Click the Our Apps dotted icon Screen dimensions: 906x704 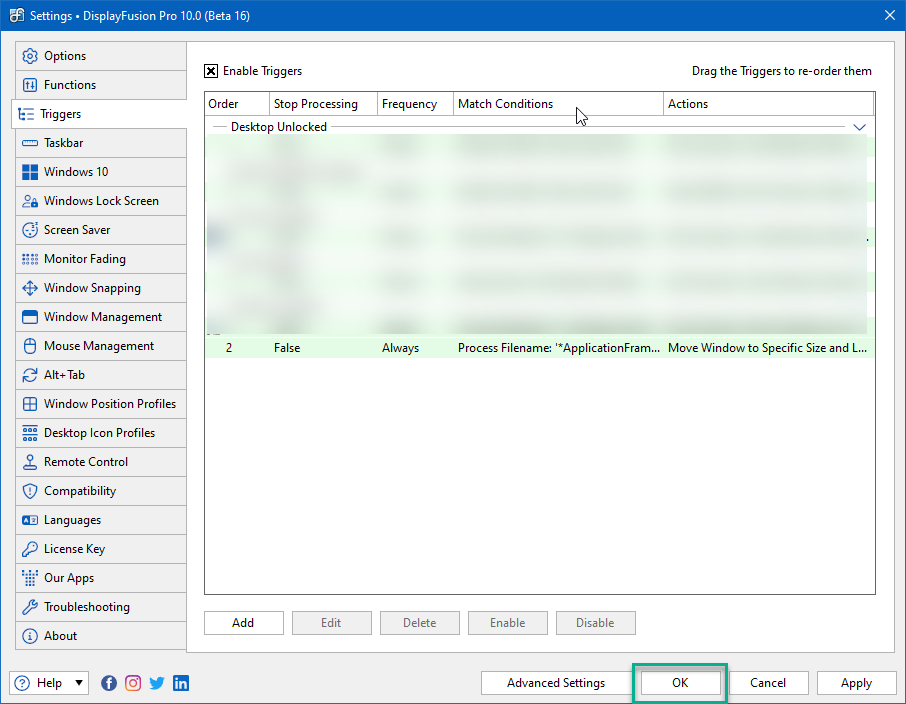[x=29, y=578]
